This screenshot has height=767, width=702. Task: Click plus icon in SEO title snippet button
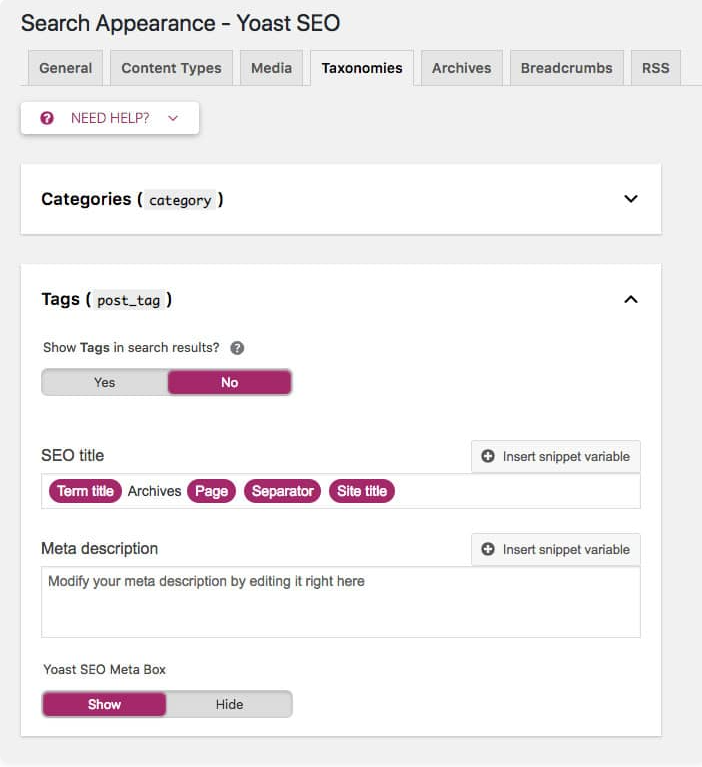pyautogui.click(x=488, y=456)
